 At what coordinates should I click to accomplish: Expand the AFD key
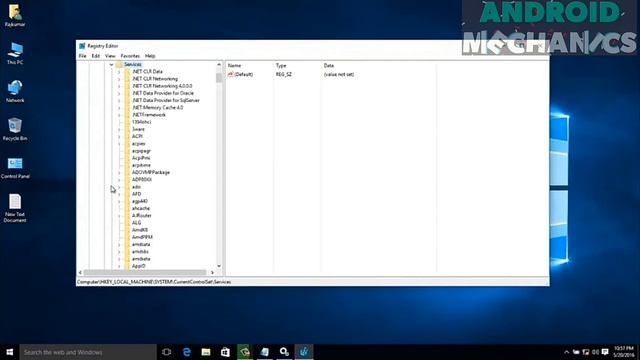pyautogui.click(x=119, y=194)
